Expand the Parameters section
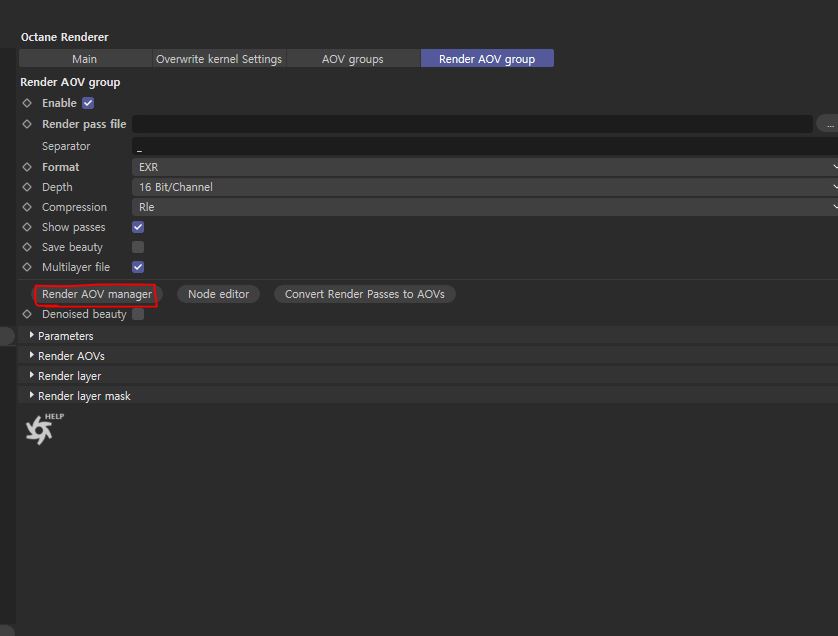Screen dimensions: 838x636 point(428,336)
